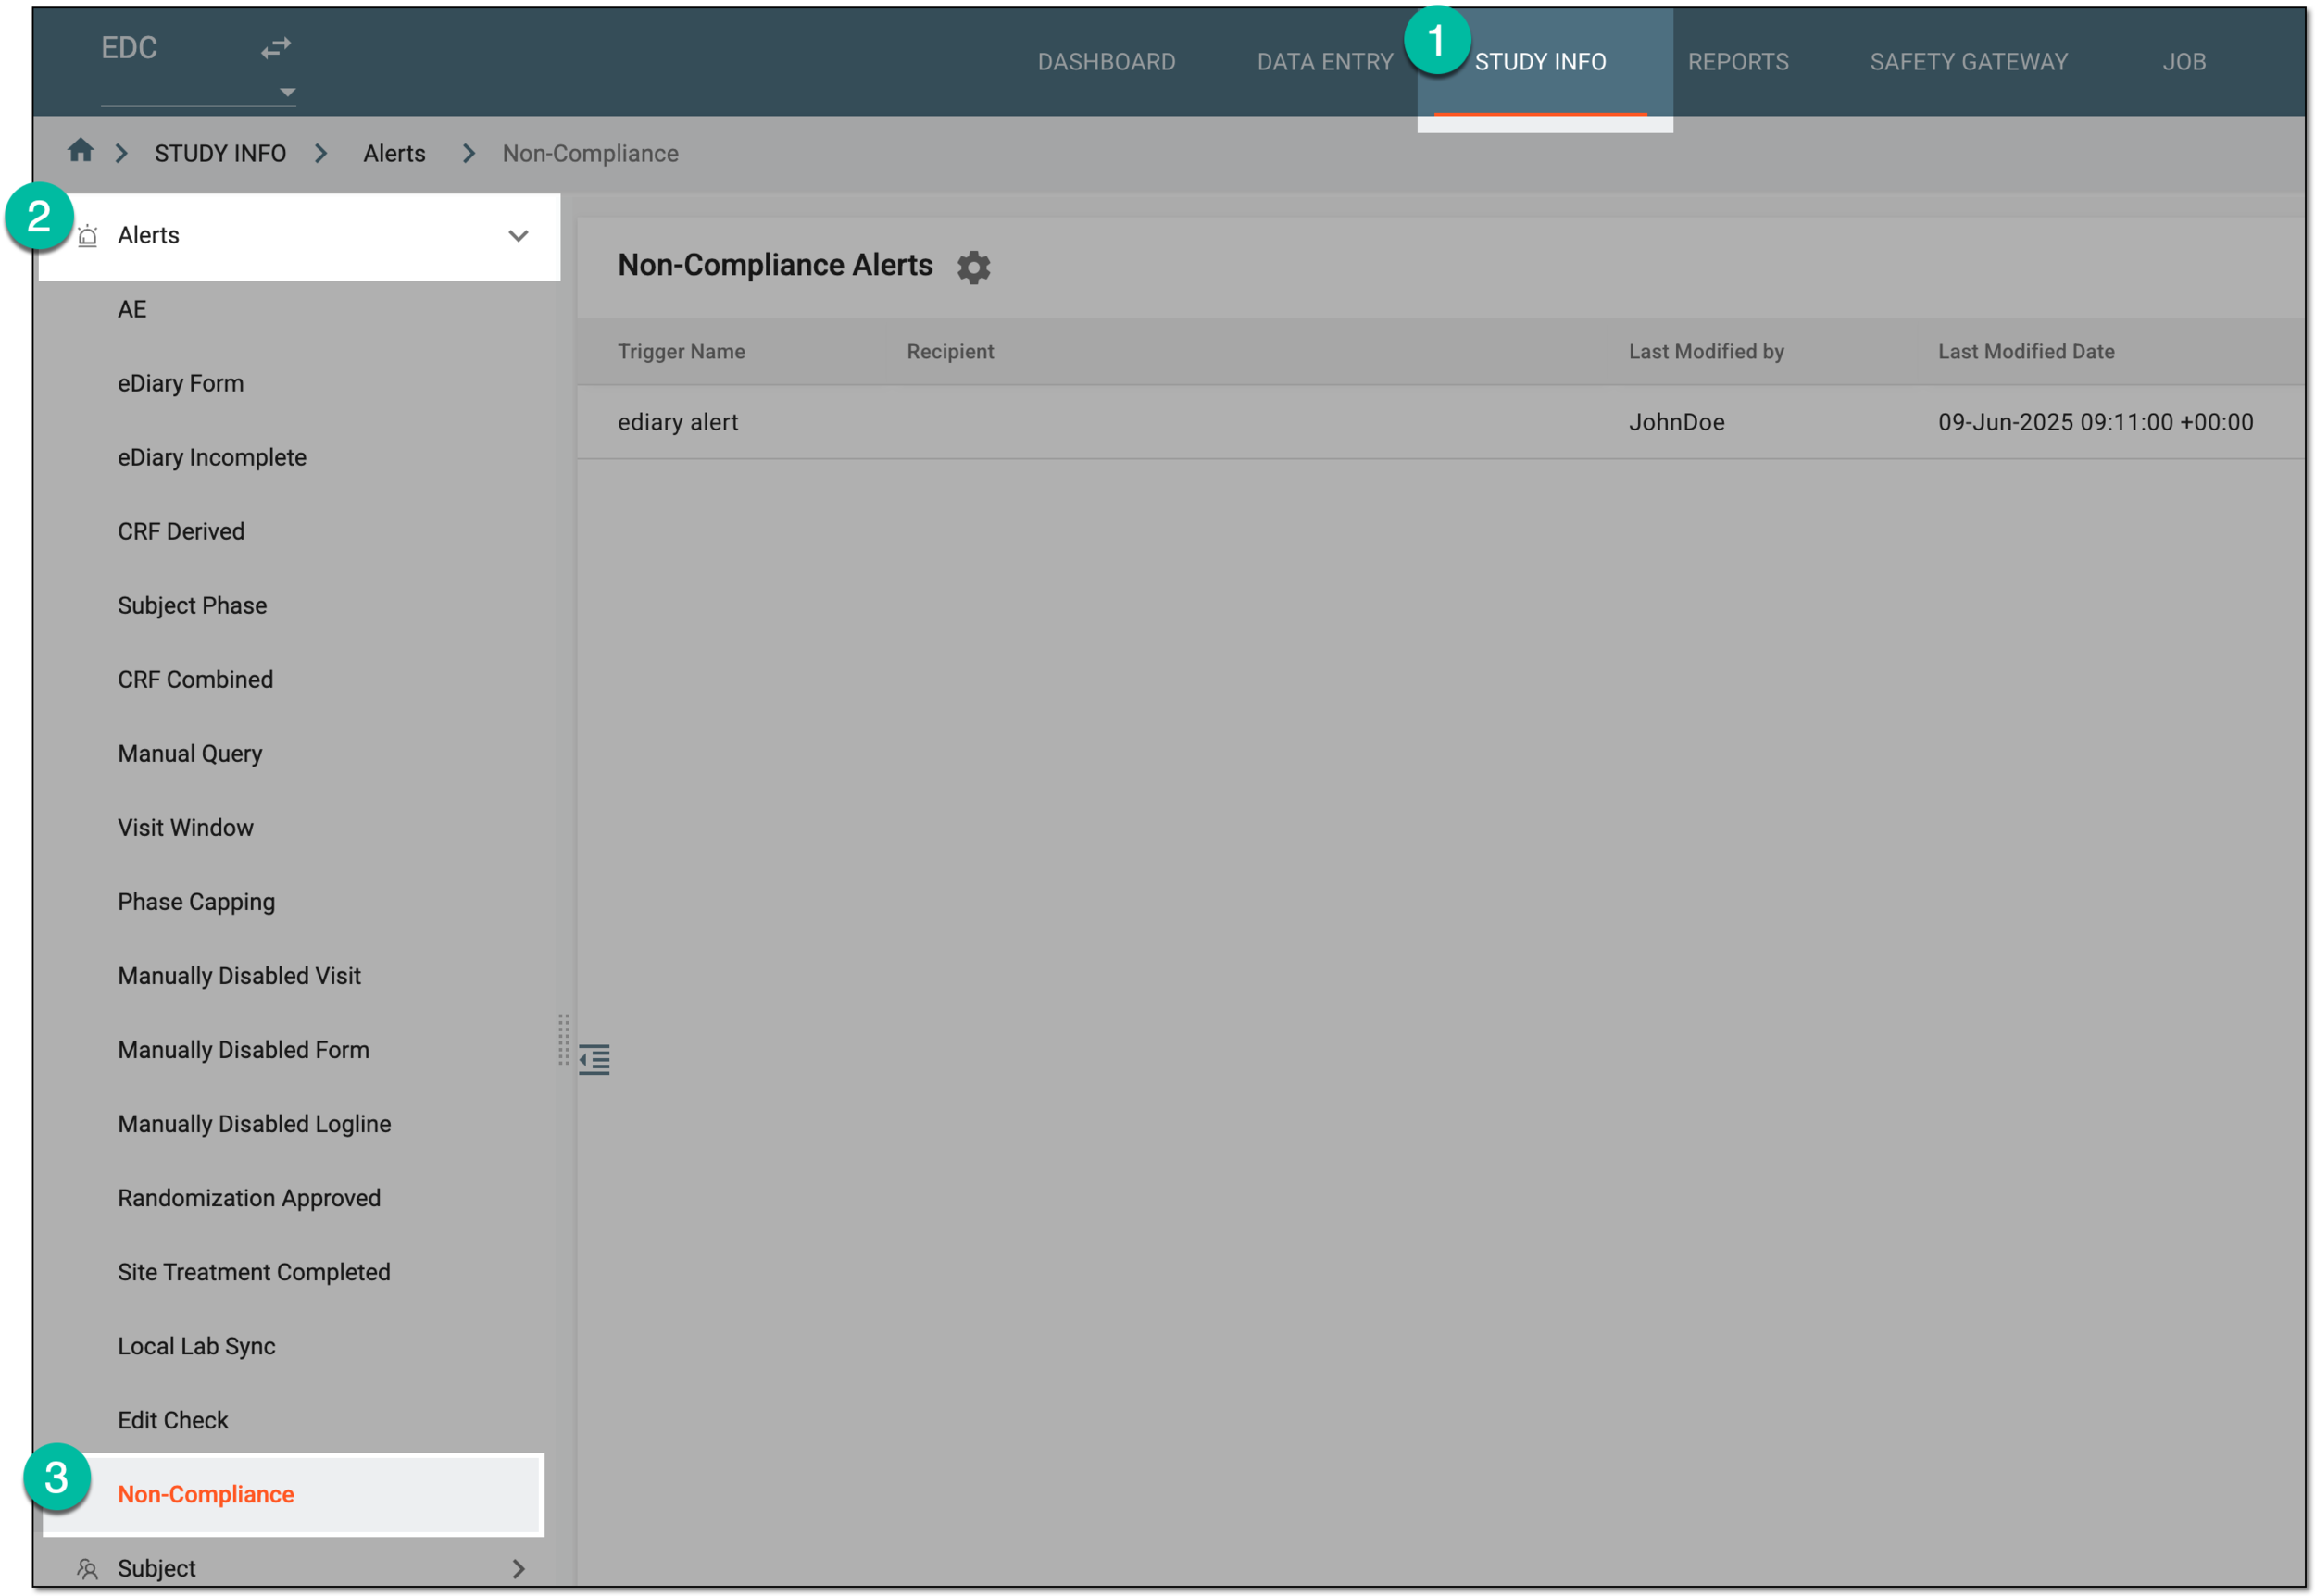Open the JOB tab

pos(2184,62)
